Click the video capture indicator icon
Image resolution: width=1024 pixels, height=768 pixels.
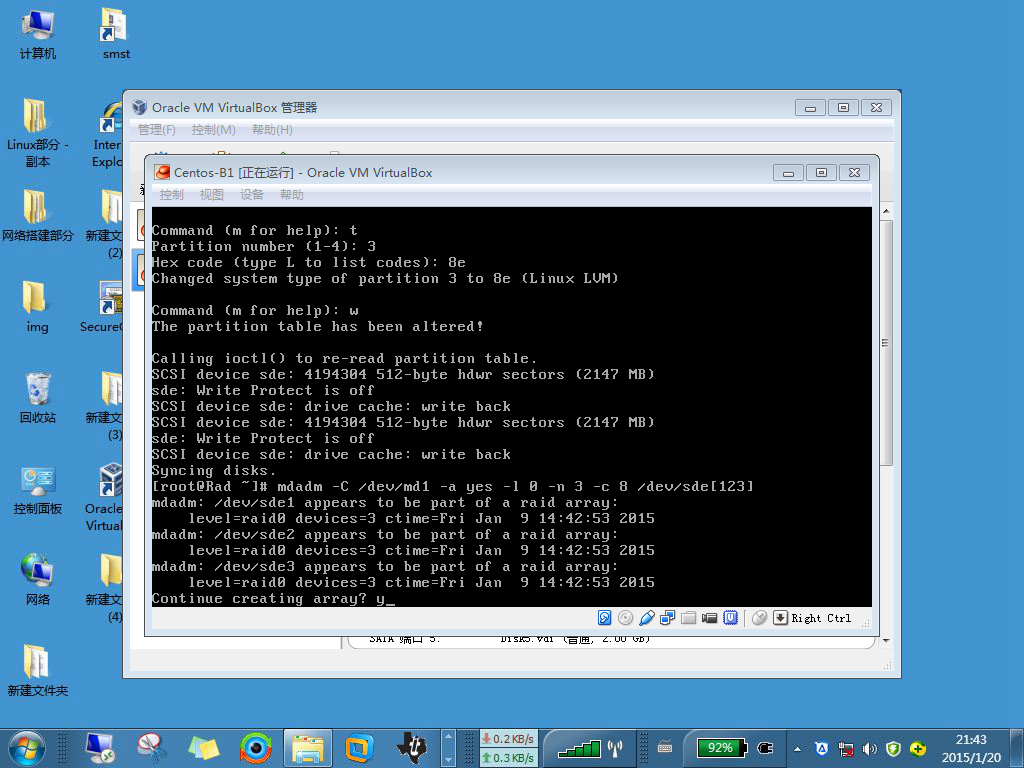tap(709, 618)
